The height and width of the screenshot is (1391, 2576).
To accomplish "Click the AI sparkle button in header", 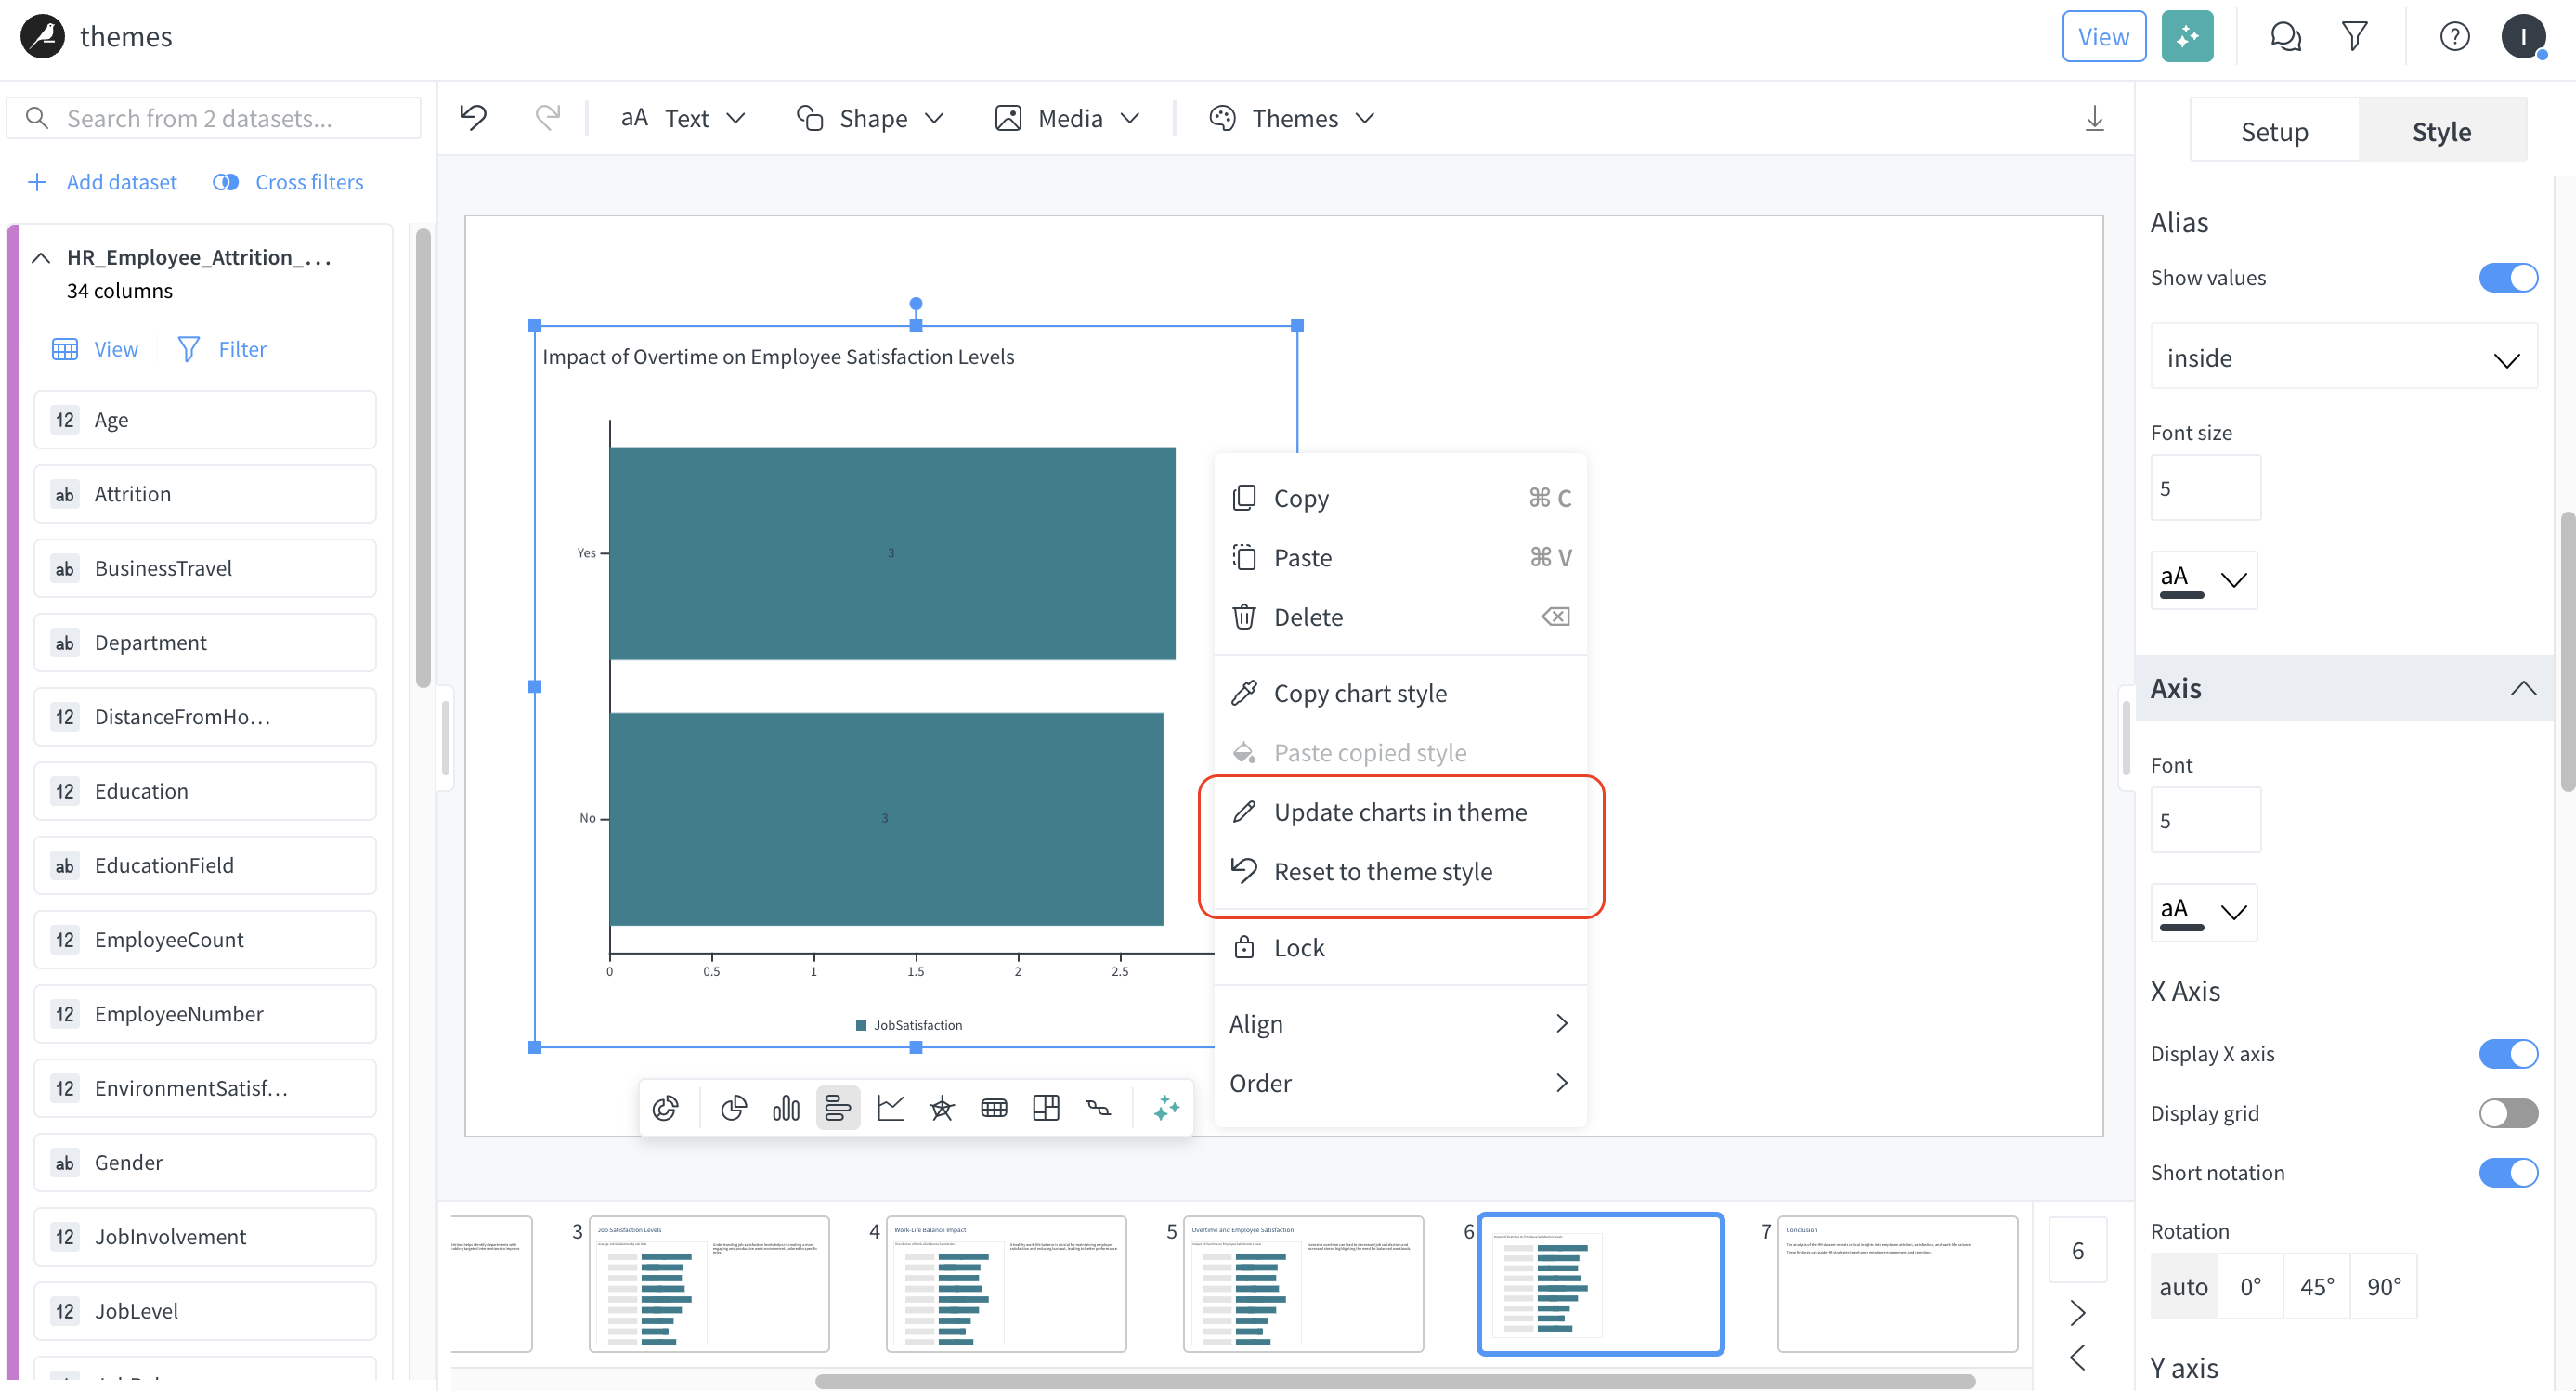I will (x=2186, y=37).
